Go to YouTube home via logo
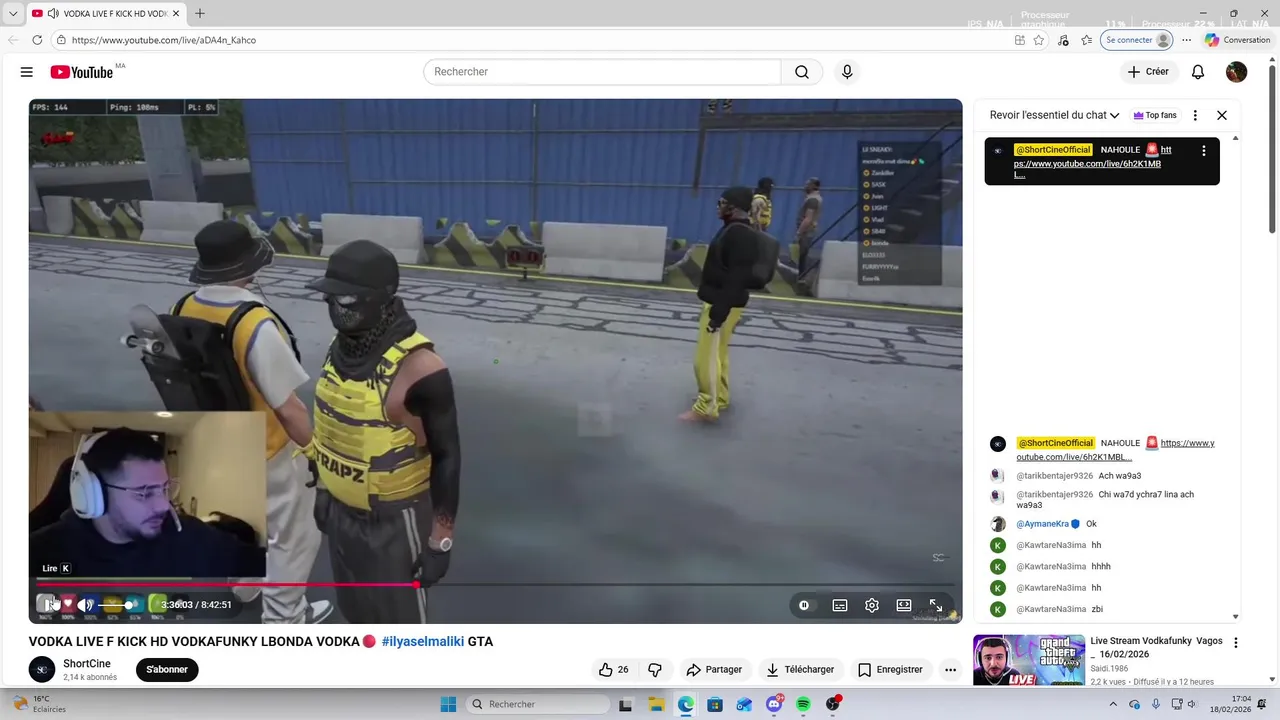This screenshot has height=720, width=1280. (x=82, y=72)
